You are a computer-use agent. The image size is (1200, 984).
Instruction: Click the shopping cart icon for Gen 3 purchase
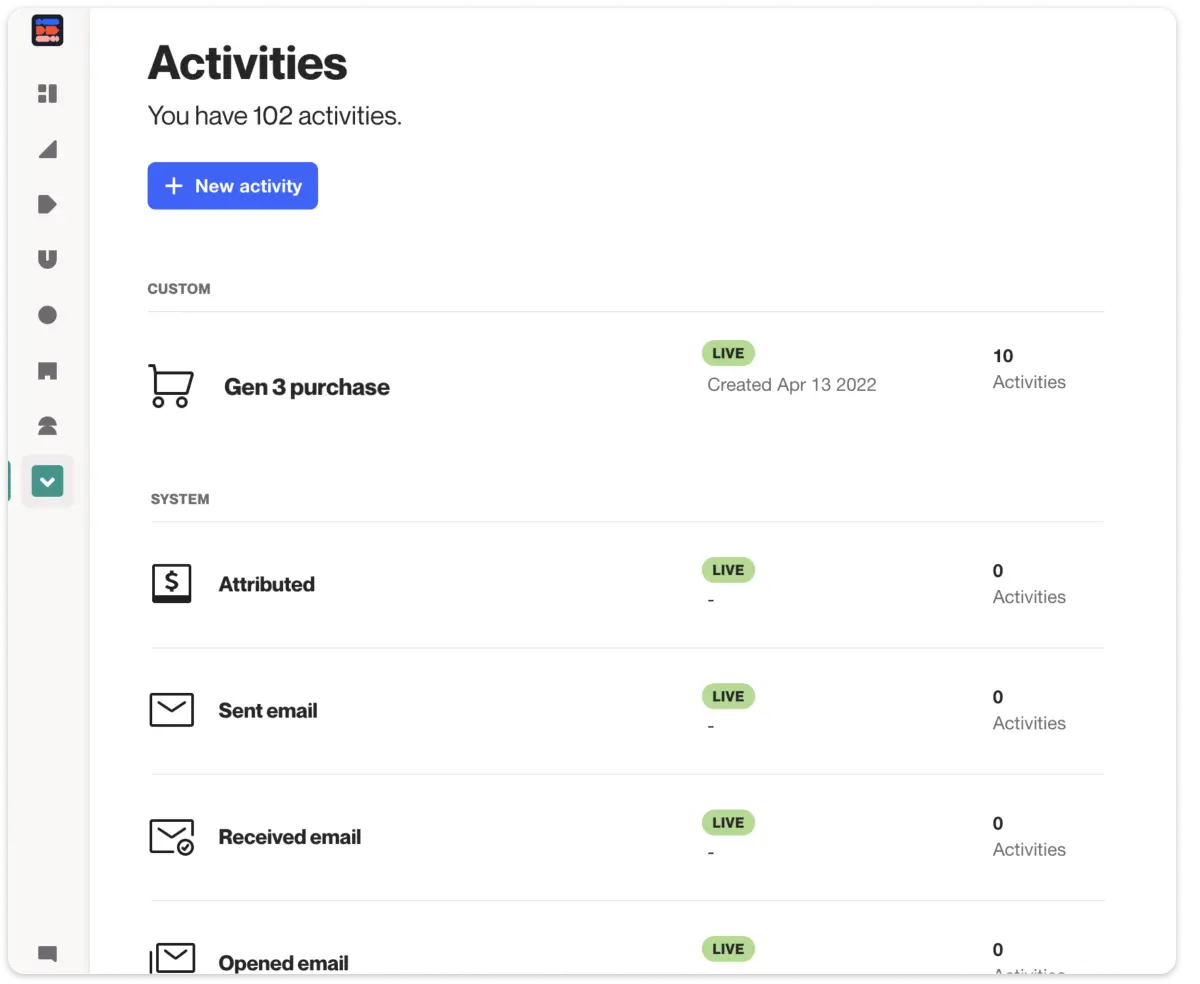[169, 386]
